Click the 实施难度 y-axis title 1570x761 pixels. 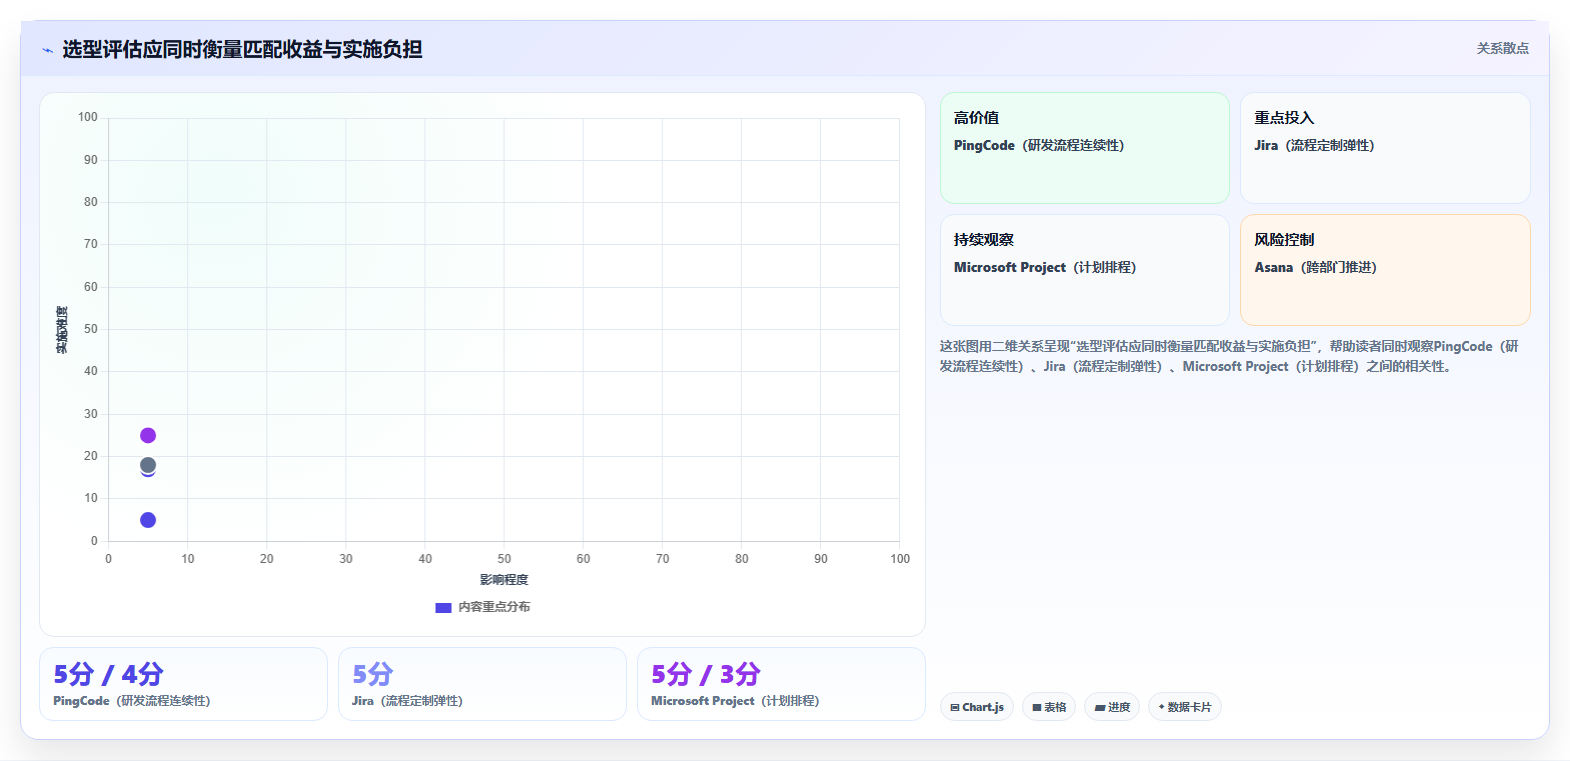pyautogui.click(x=62, y=330)
